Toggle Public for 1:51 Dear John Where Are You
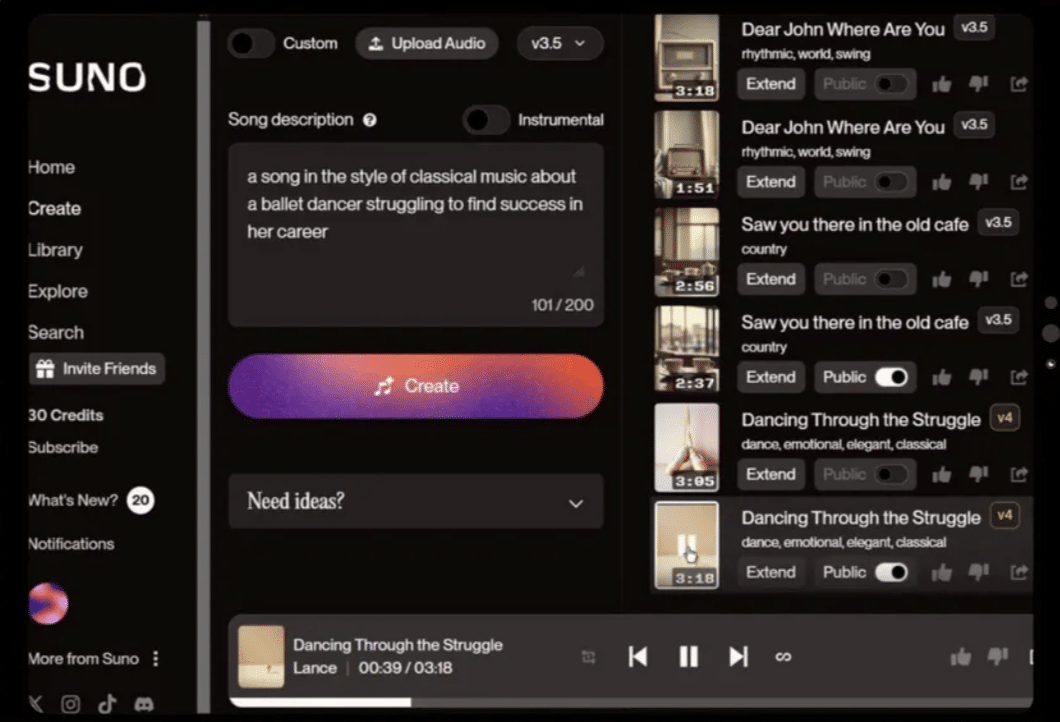The height and width of the screenshot is (722, 1060). click(x=891, y=183)
